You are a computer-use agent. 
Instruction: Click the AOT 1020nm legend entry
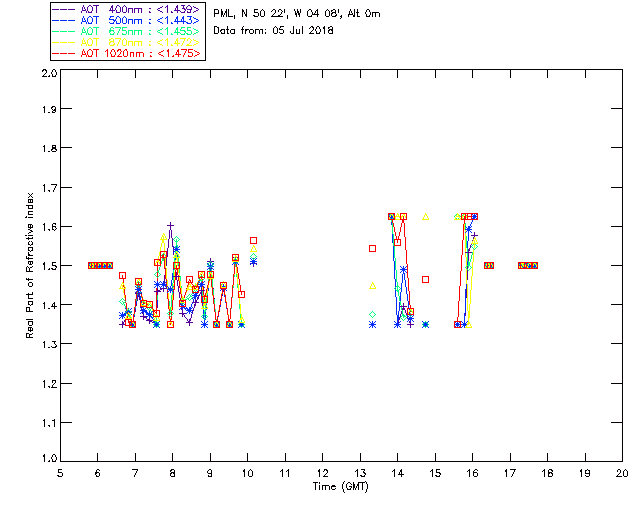(x=127, y=53)
